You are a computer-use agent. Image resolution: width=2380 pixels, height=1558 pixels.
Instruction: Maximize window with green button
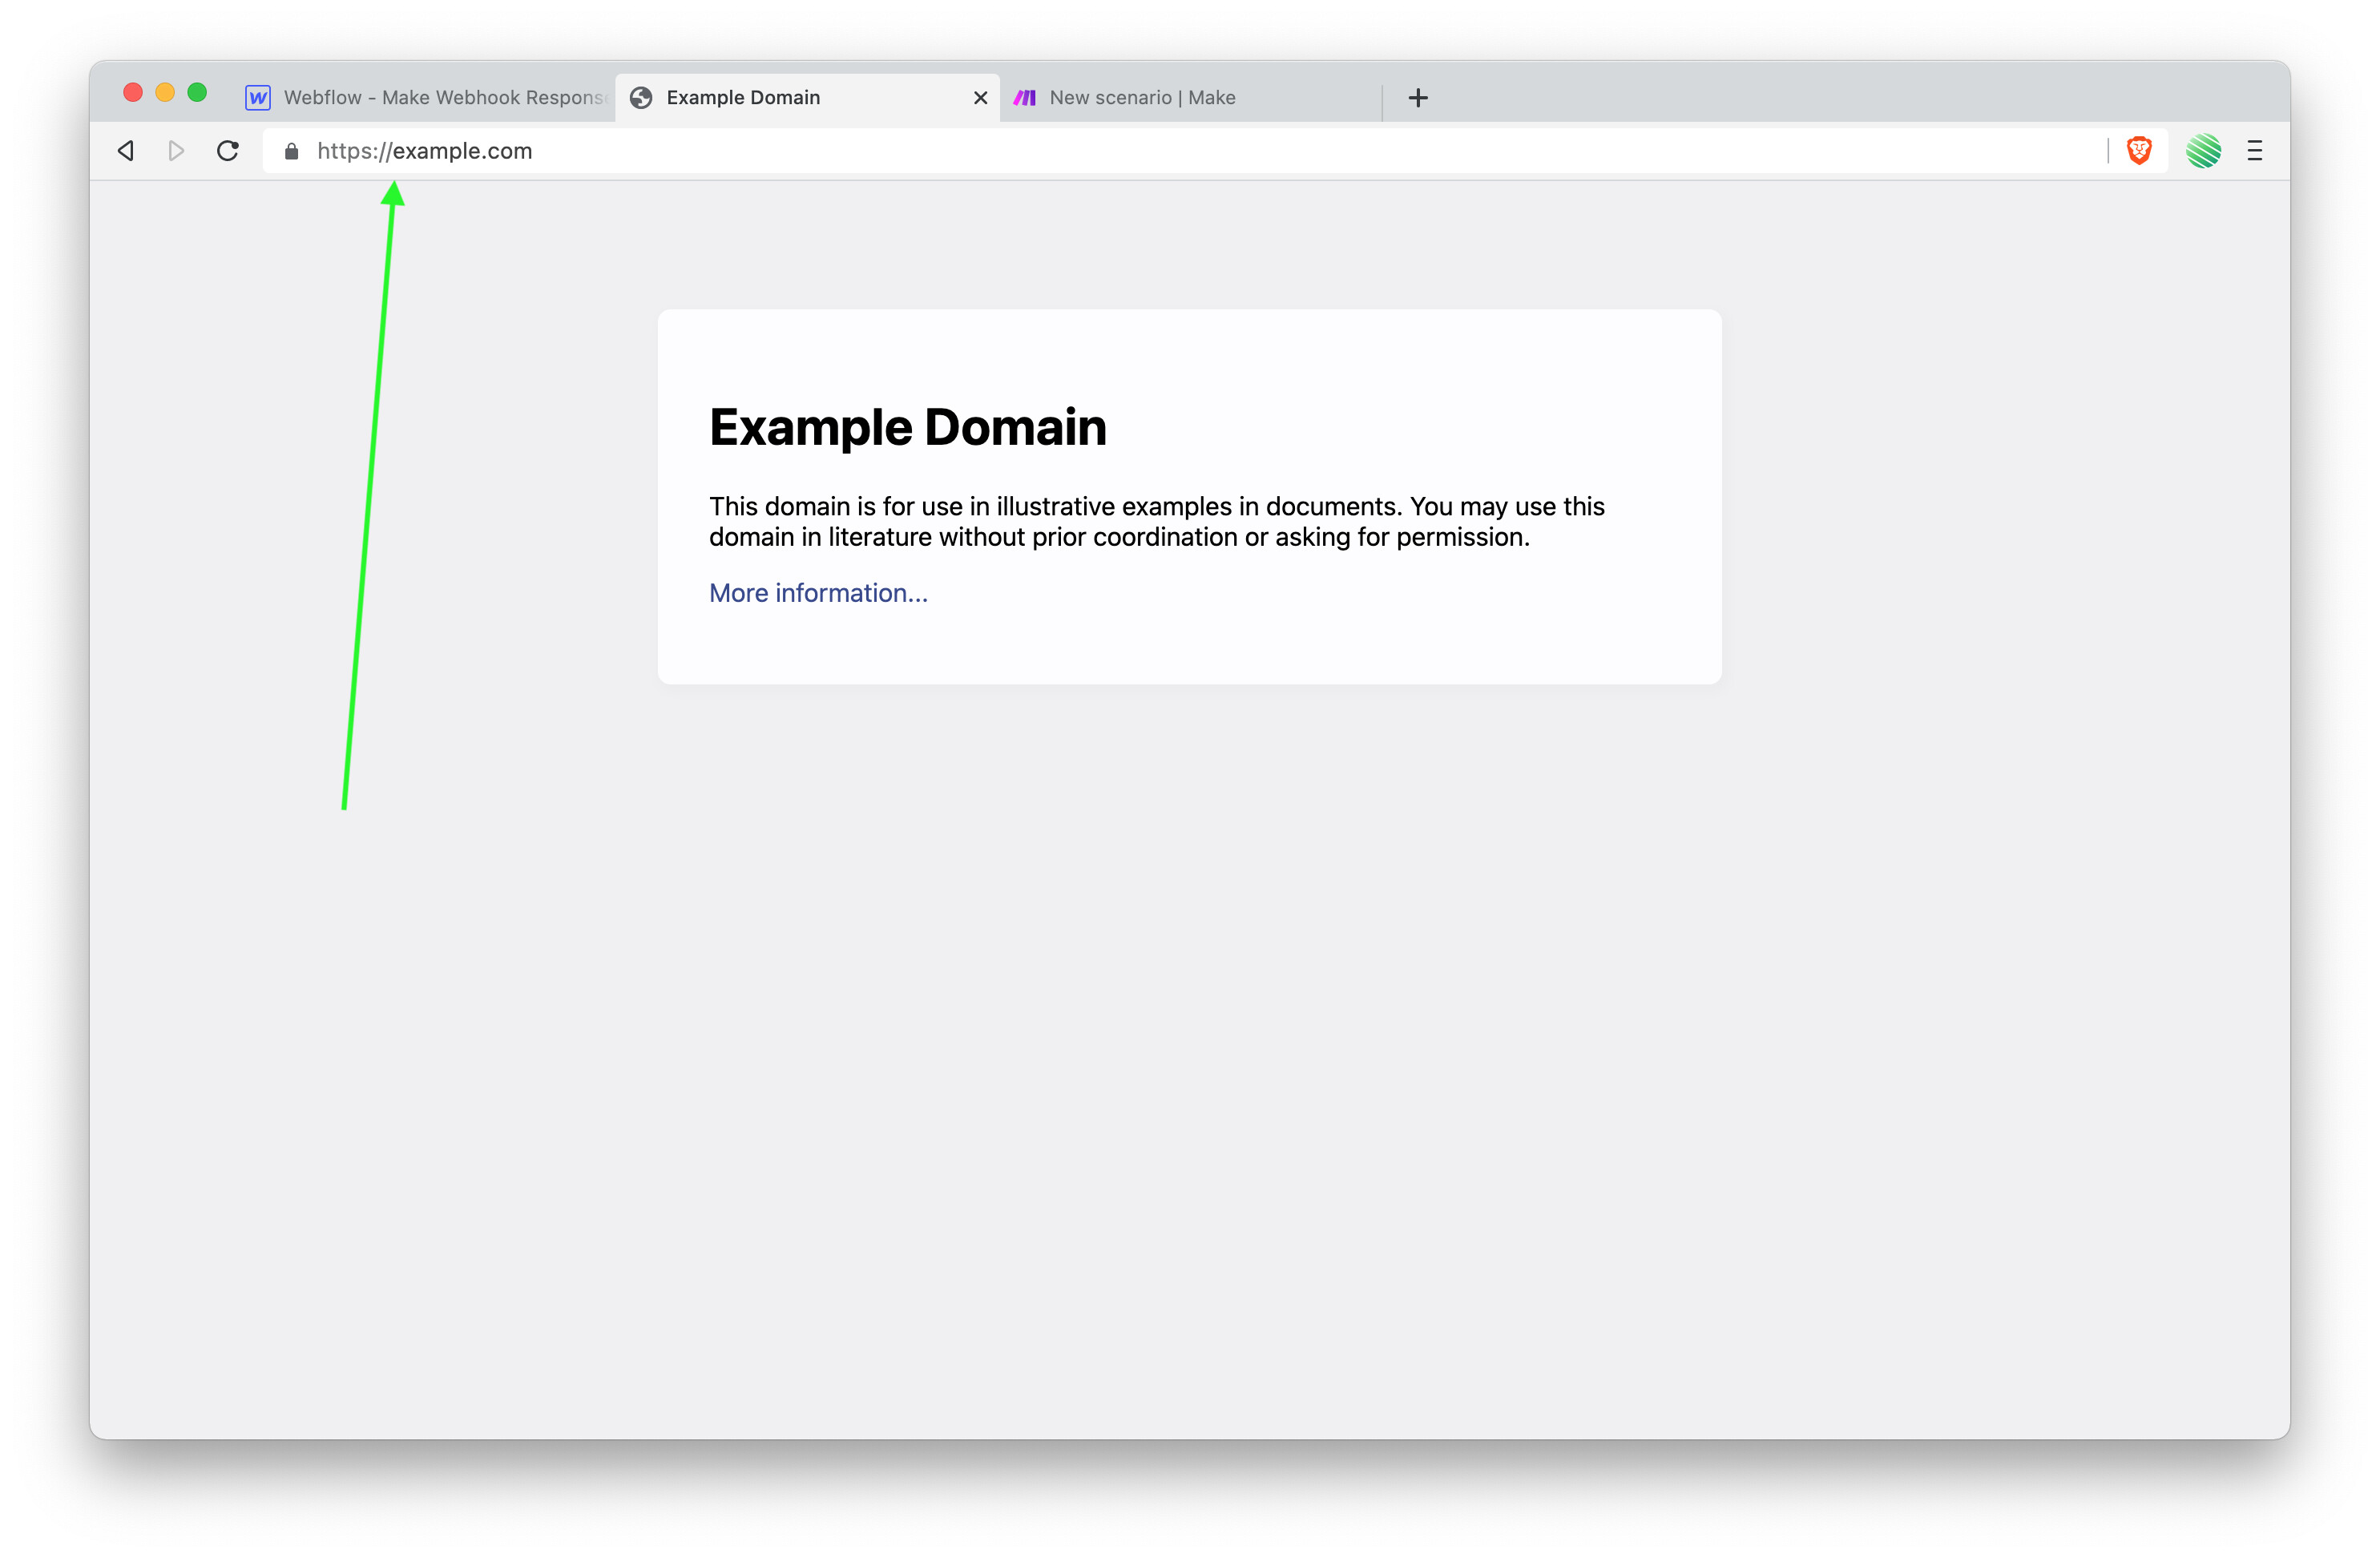[197, 93]
